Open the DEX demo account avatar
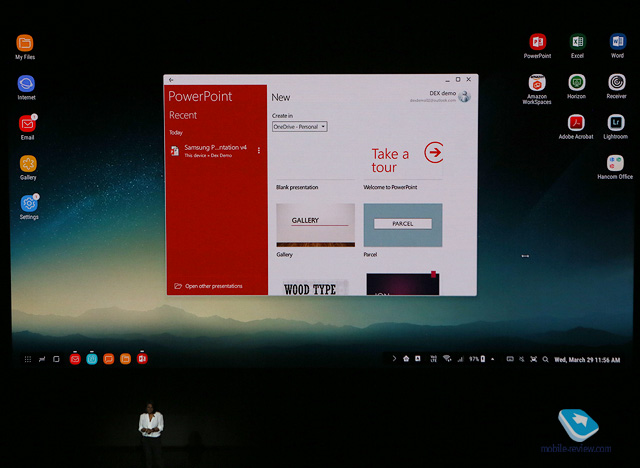Image resolution: width=640 pixels, height=468 pixels. click(x=464, y=96)
